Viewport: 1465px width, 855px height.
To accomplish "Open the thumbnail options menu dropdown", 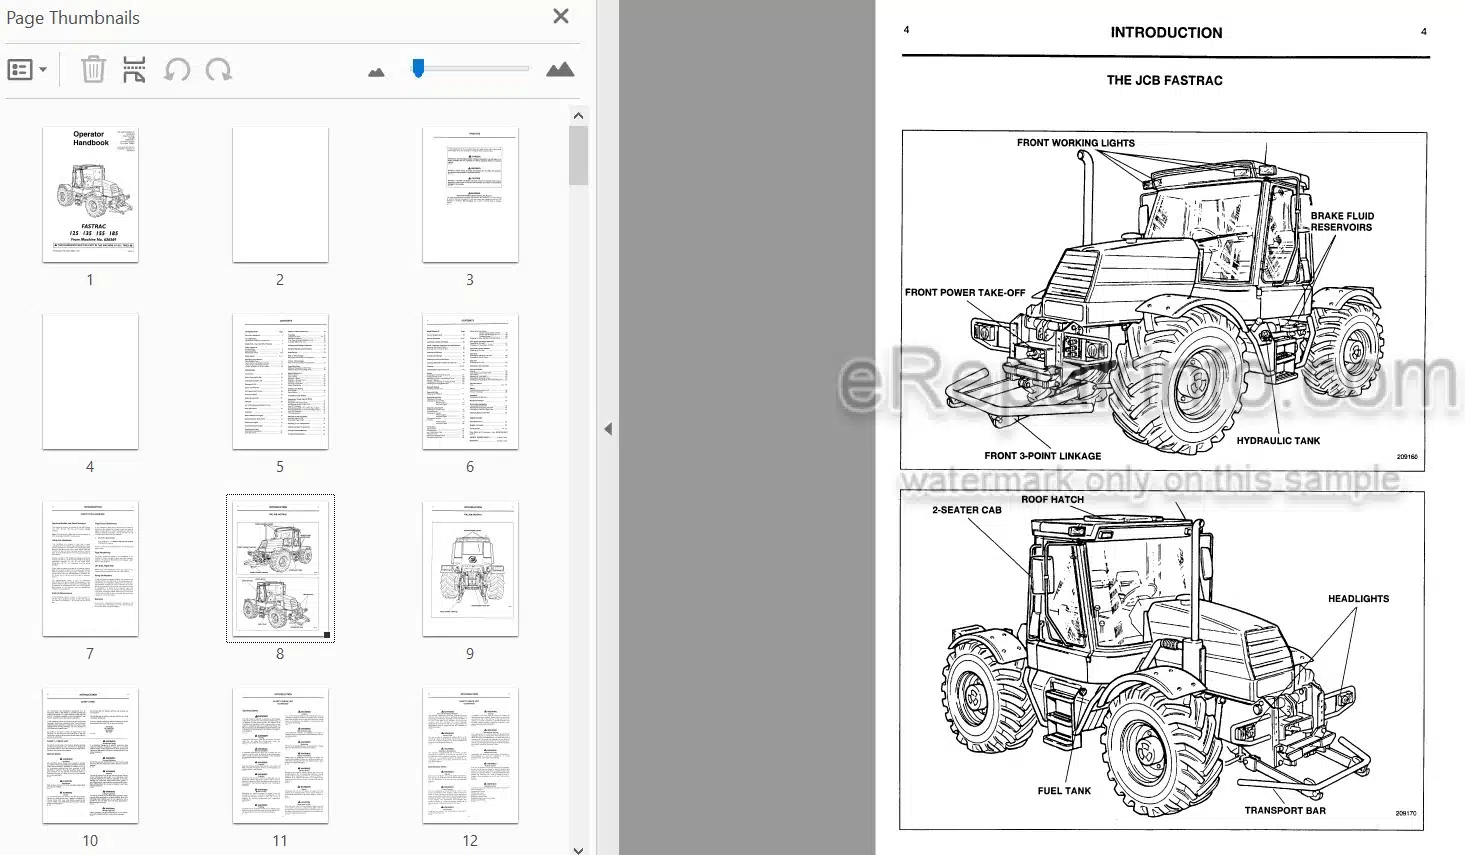I will [27, 70].
